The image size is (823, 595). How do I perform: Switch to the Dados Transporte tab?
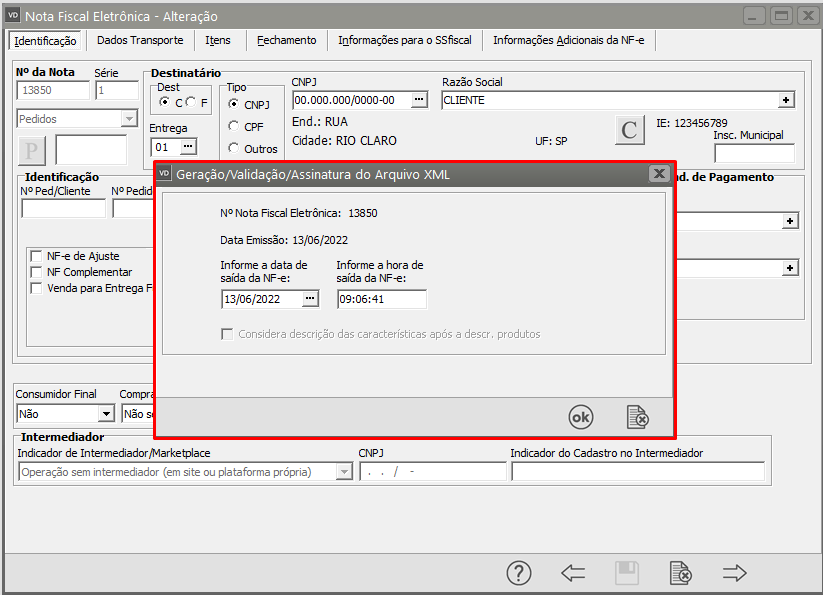click(140, 40)
